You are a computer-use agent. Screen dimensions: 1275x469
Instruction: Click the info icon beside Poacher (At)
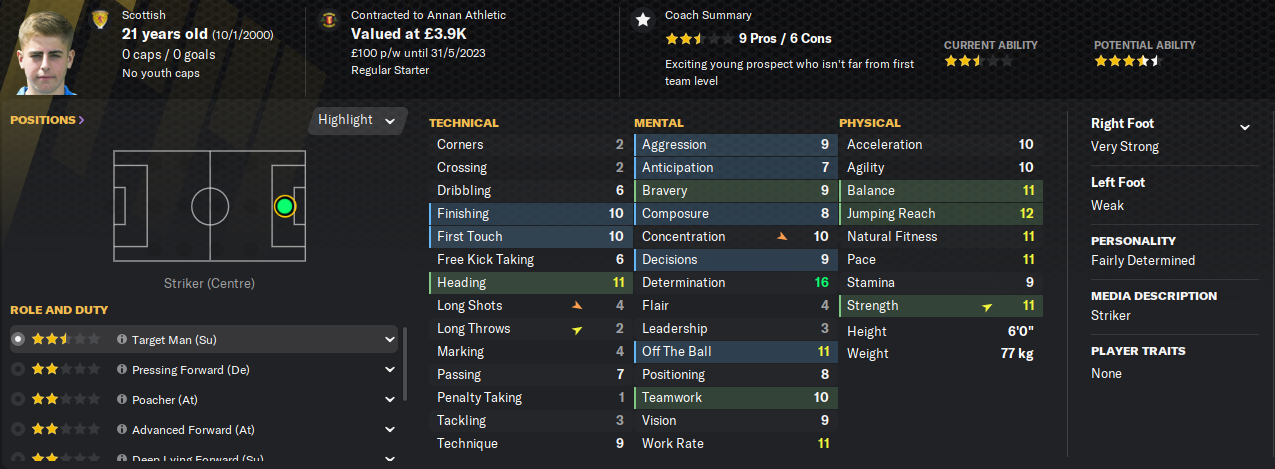point(122,400)
